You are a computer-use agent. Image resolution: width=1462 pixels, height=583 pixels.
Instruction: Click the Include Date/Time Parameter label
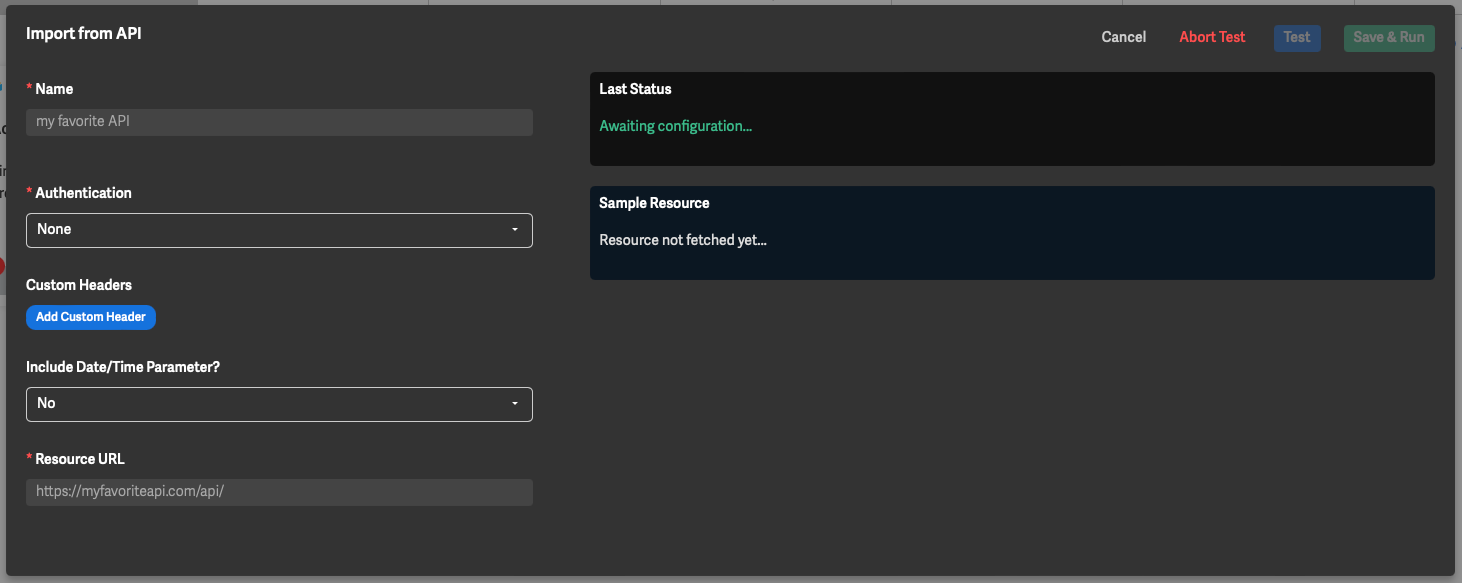coord(123,367)
